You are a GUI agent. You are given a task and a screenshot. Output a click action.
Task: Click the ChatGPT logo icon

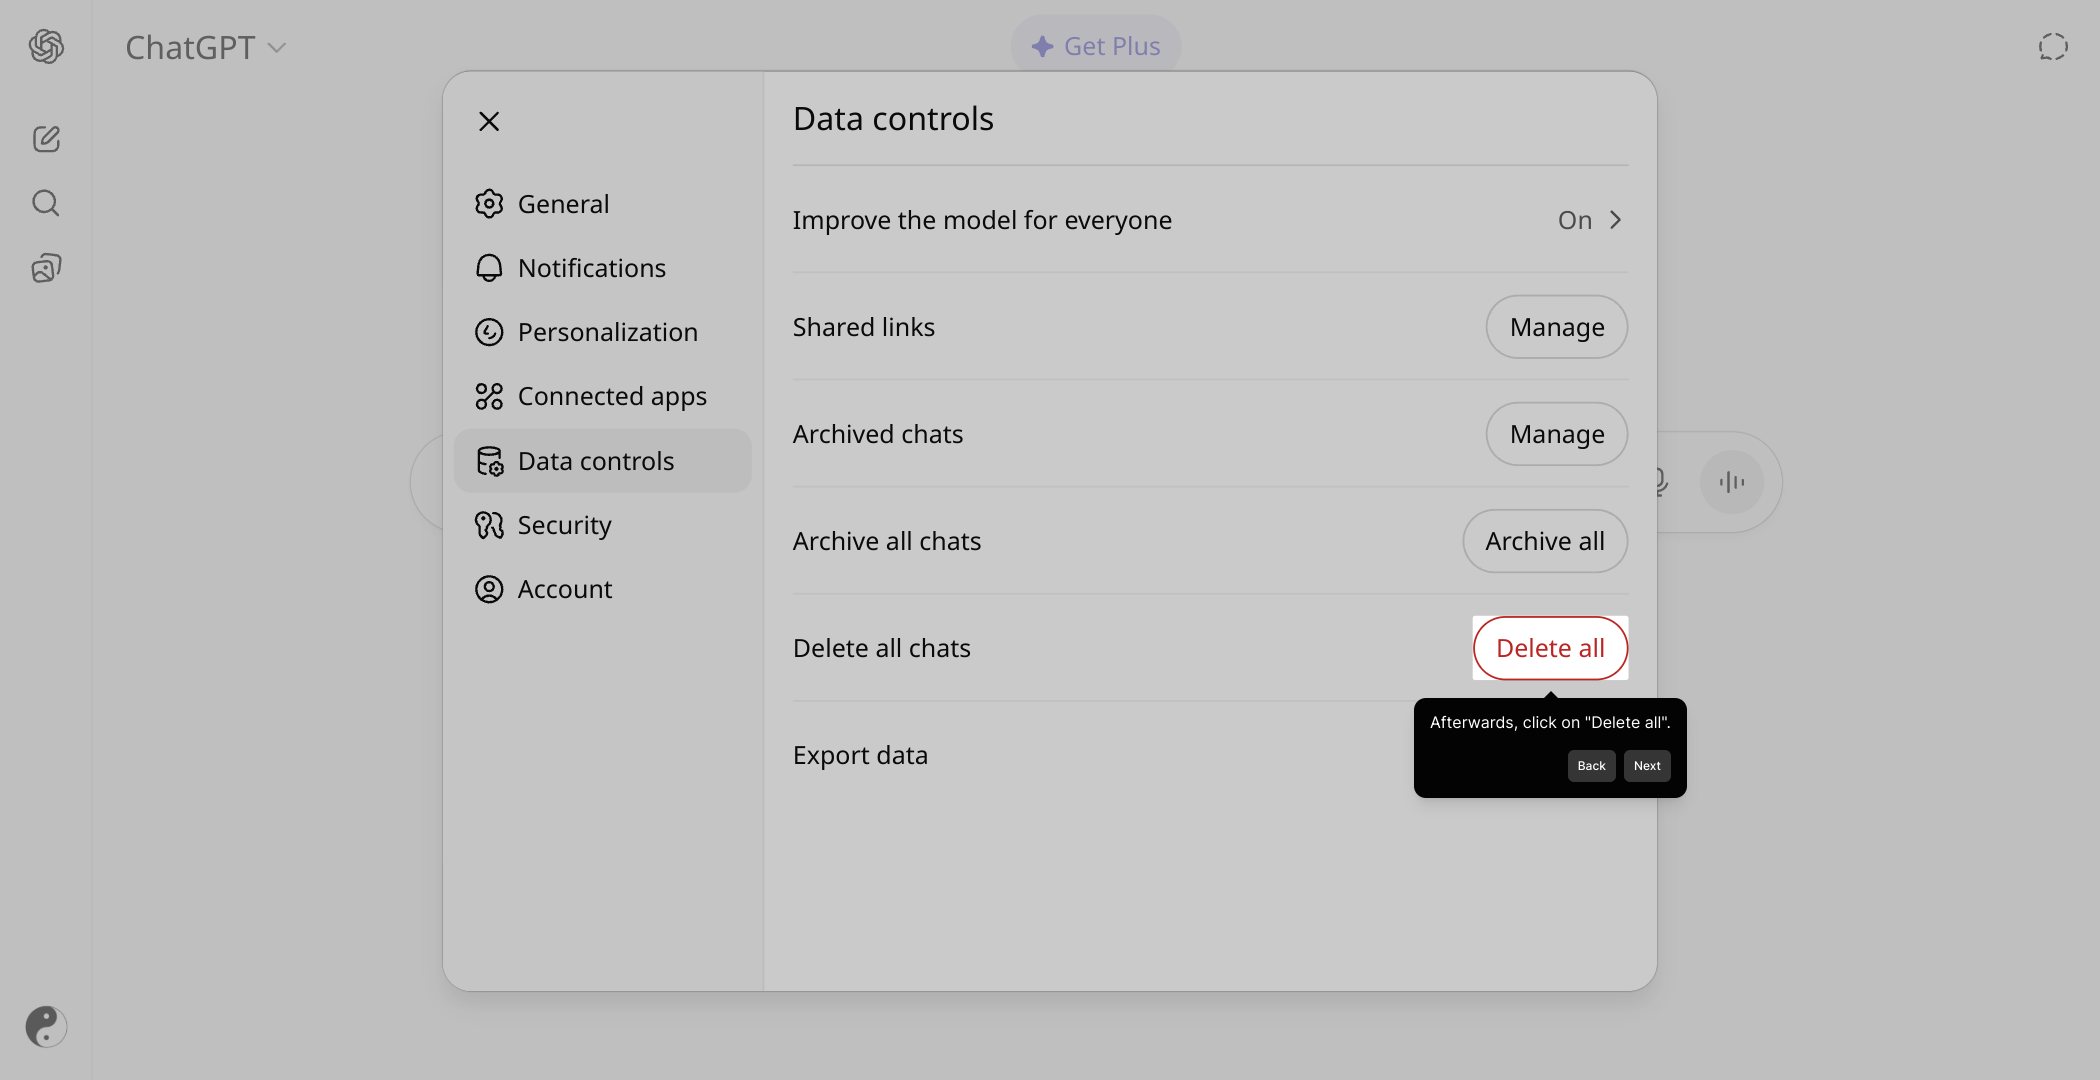(46, 46)
